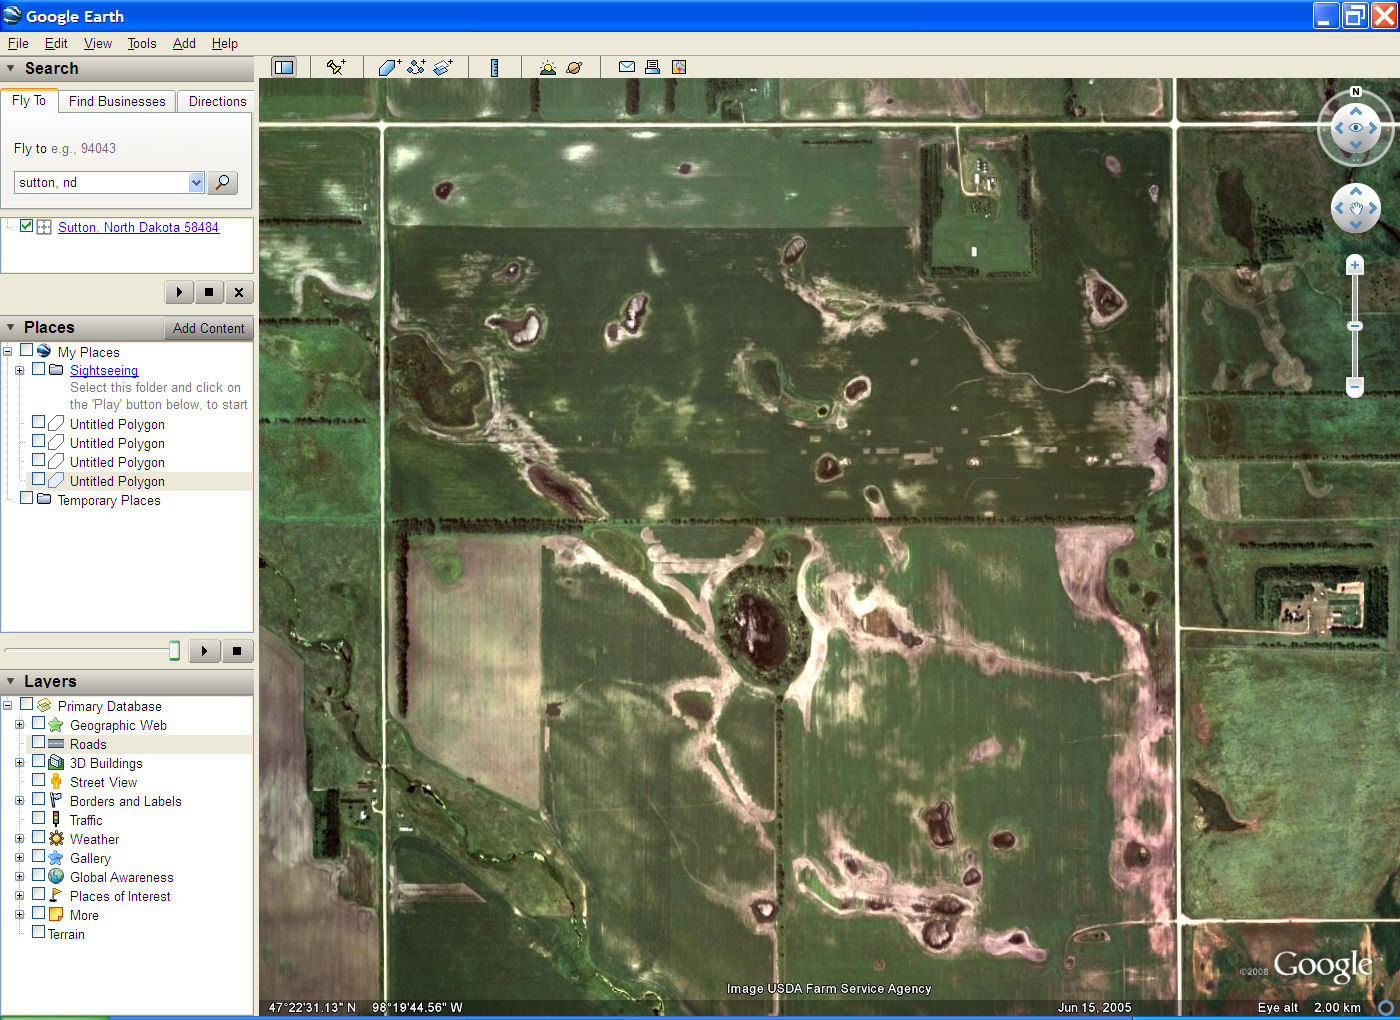Click the Print icon in toolbar
Image resolution: width=1400 pixels, height=1020 pixels.
(x=652, y=67)
